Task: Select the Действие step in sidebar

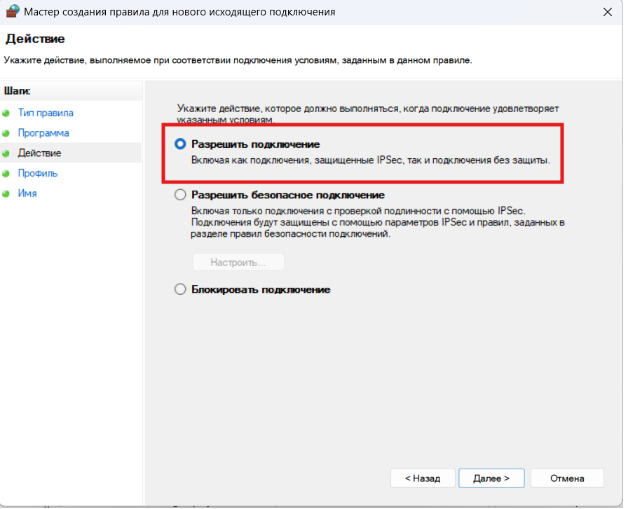Action: click(x=39, y=153)
